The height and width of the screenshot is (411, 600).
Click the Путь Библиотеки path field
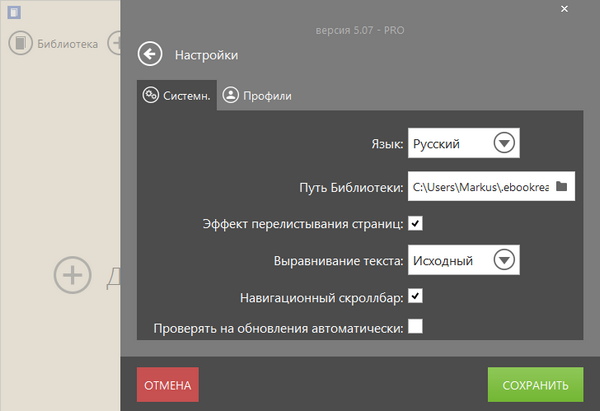[480, 186]
